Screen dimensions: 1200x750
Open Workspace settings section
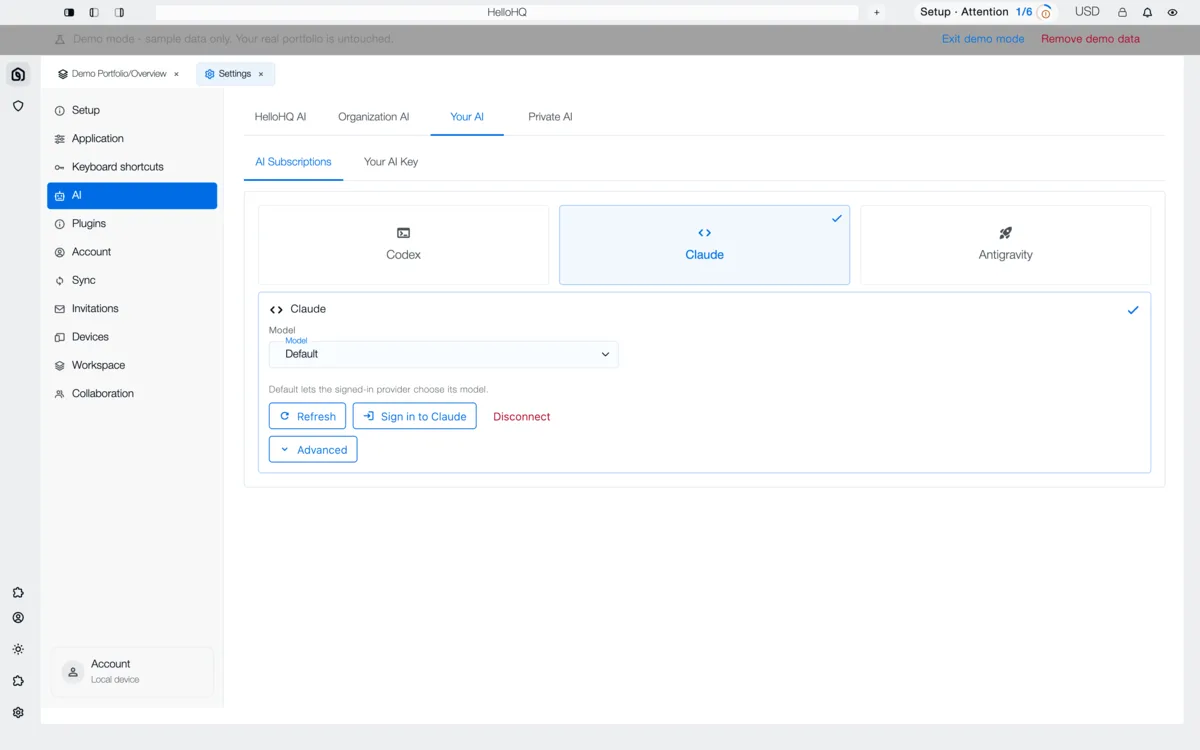tap(132, 365)
